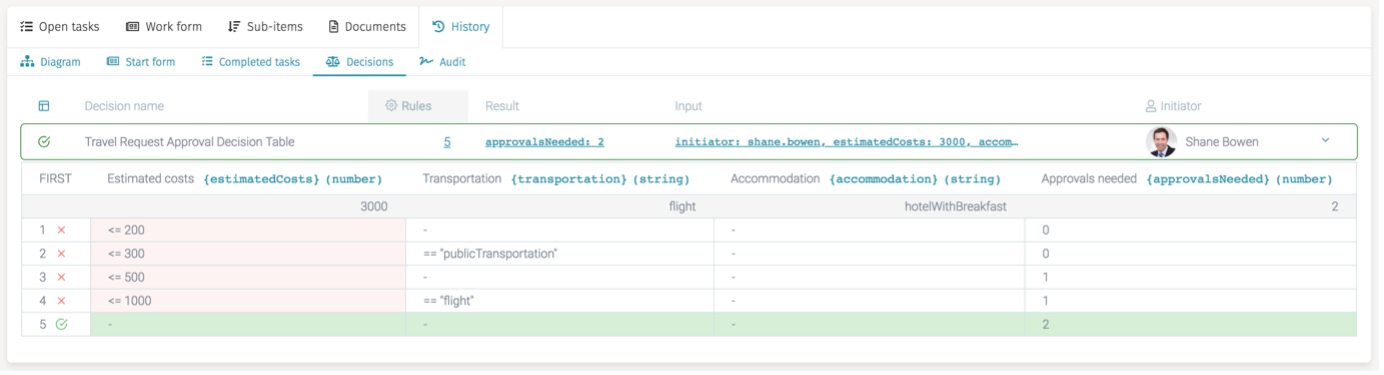Click the FIRST hit policy label
The width and height of the screenshot is (1384, 375).
click(x=55, y=179)
